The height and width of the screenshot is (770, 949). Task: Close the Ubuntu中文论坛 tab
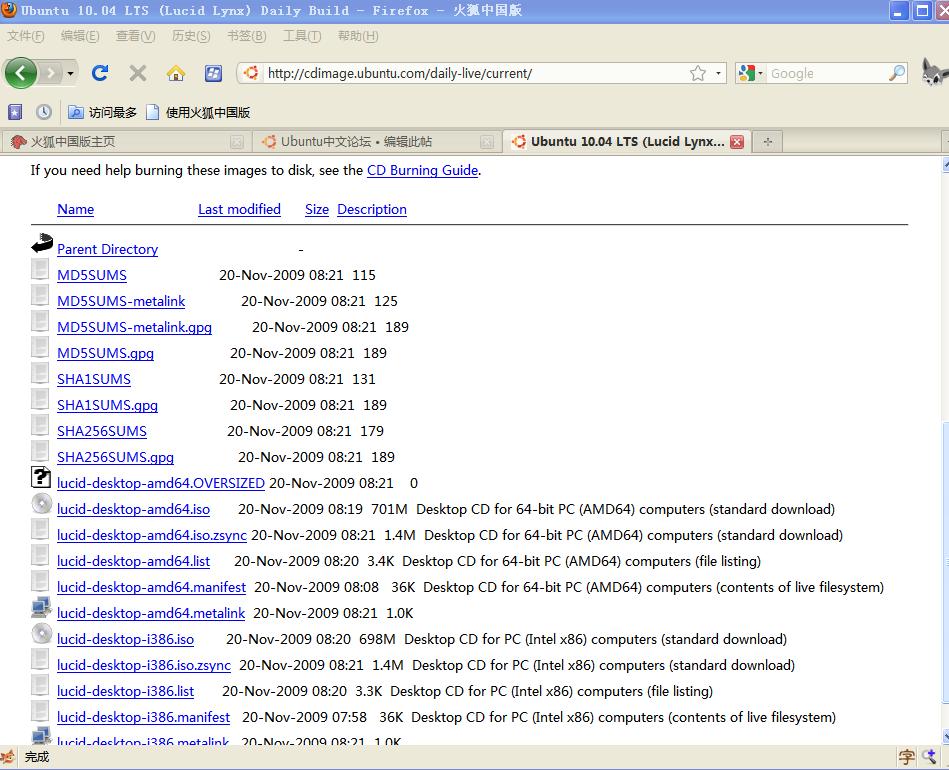click(x=487, y=142)
